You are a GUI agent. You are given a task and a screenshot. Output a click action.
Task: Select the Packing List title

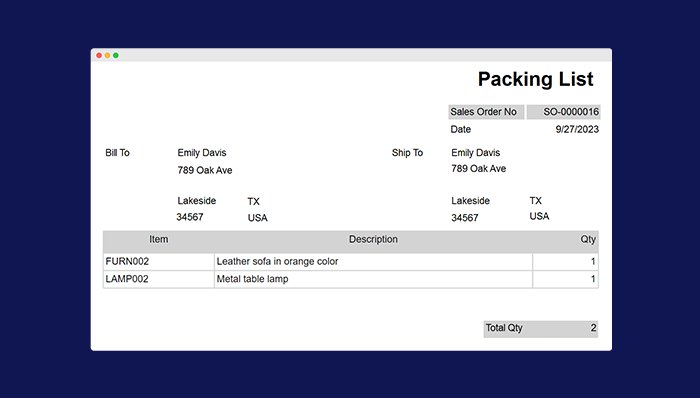tap(535, 79)
